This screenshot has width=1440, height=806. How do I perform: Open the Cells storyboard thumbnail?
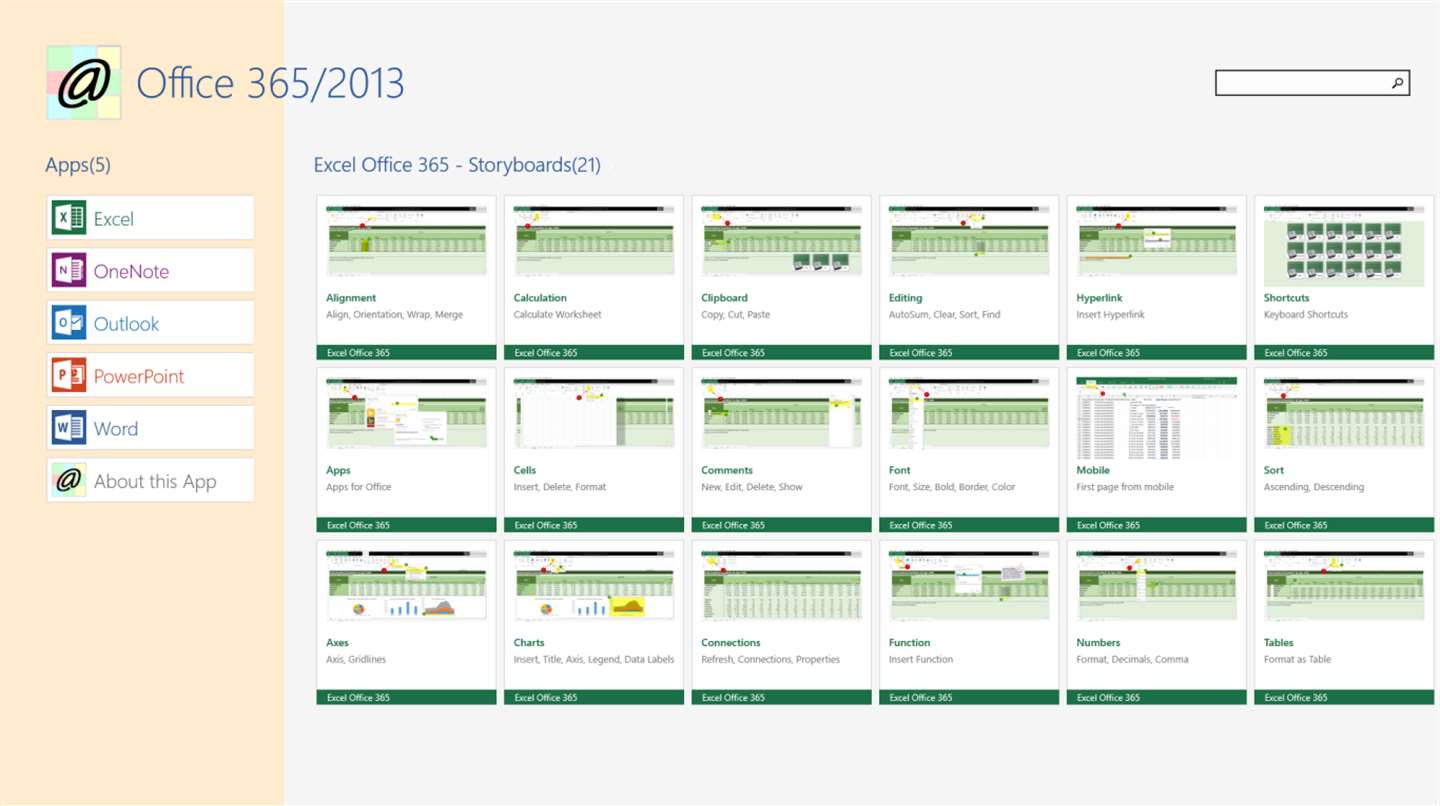[594, 415]
